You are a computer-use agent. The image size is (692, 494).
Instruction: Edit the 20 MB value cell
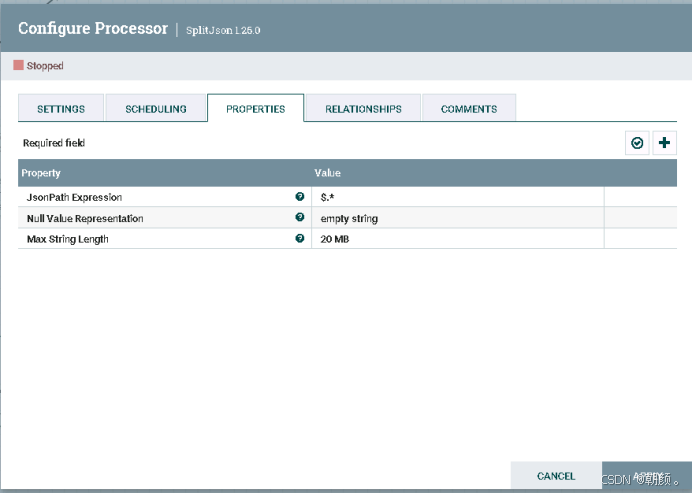pos(458,239)
